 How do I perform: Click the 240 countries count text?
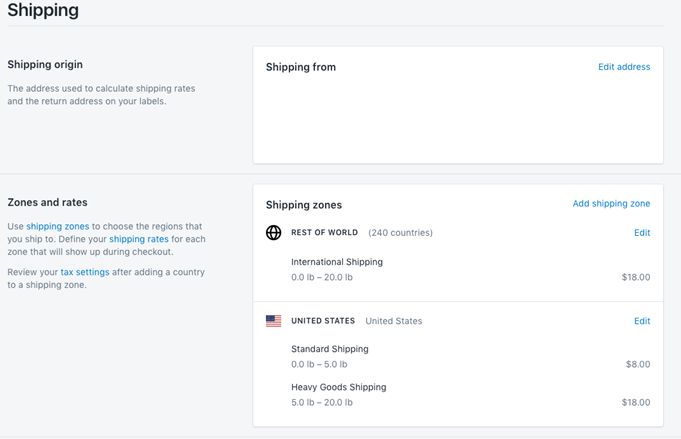click(400, 233)
